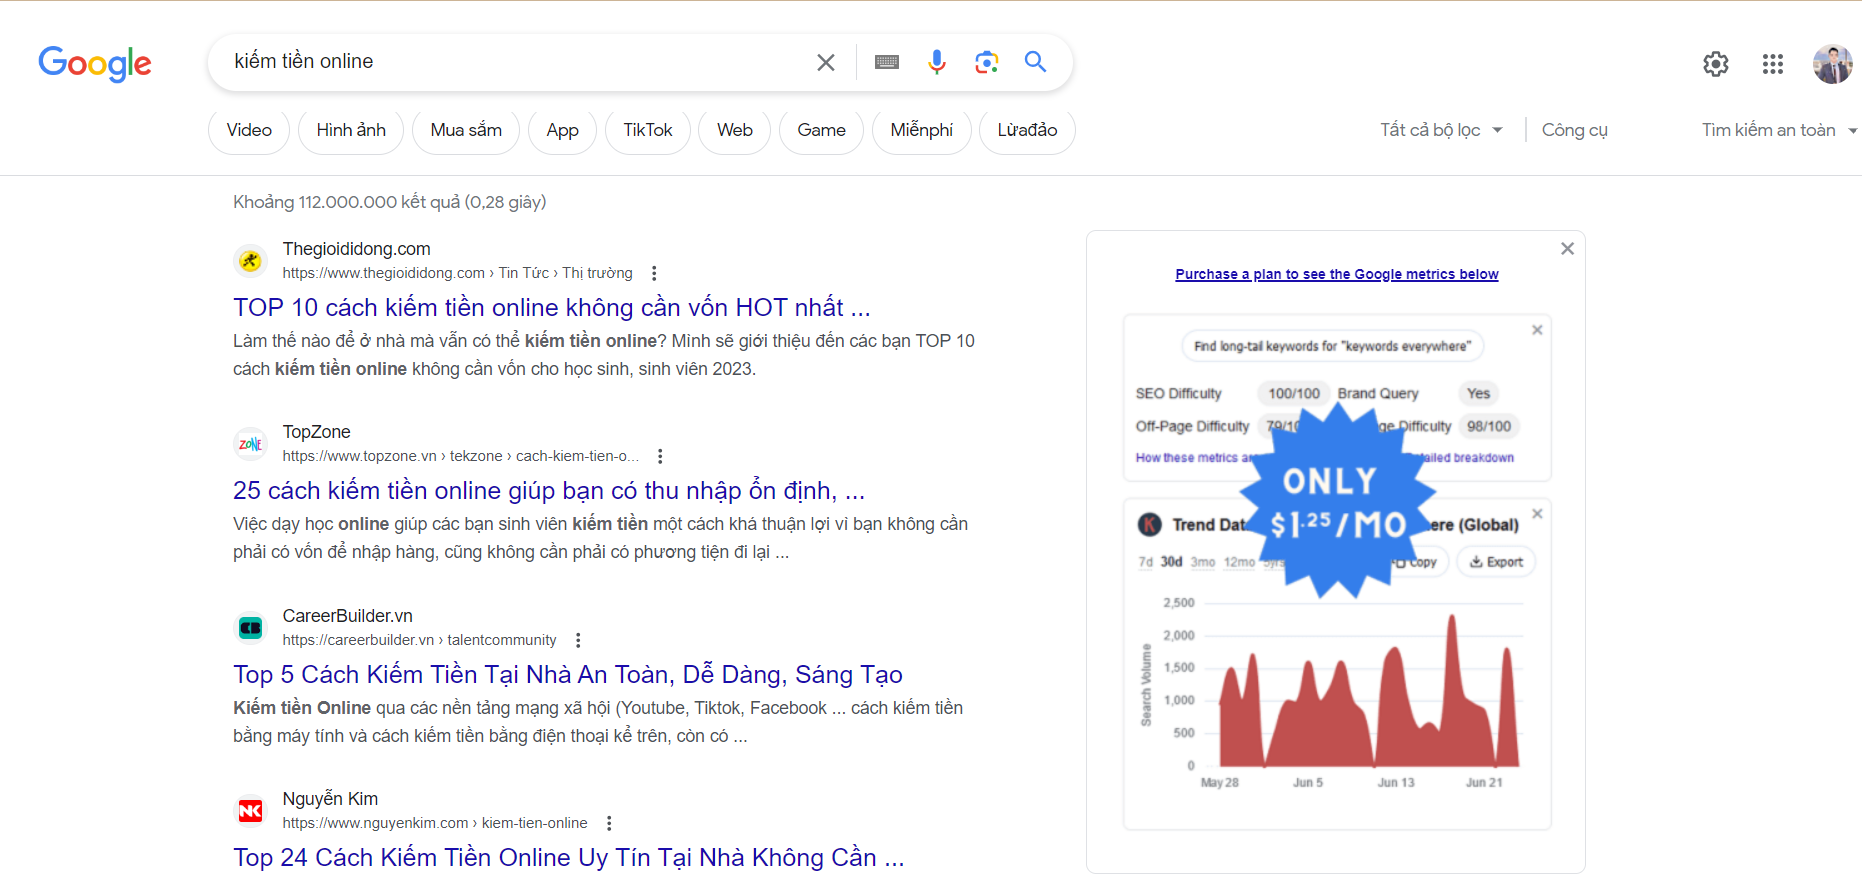This screenshot has height=880, width=1862.
Task: Open more options for Nguyễn Kim result
Action: click(609, 823)
